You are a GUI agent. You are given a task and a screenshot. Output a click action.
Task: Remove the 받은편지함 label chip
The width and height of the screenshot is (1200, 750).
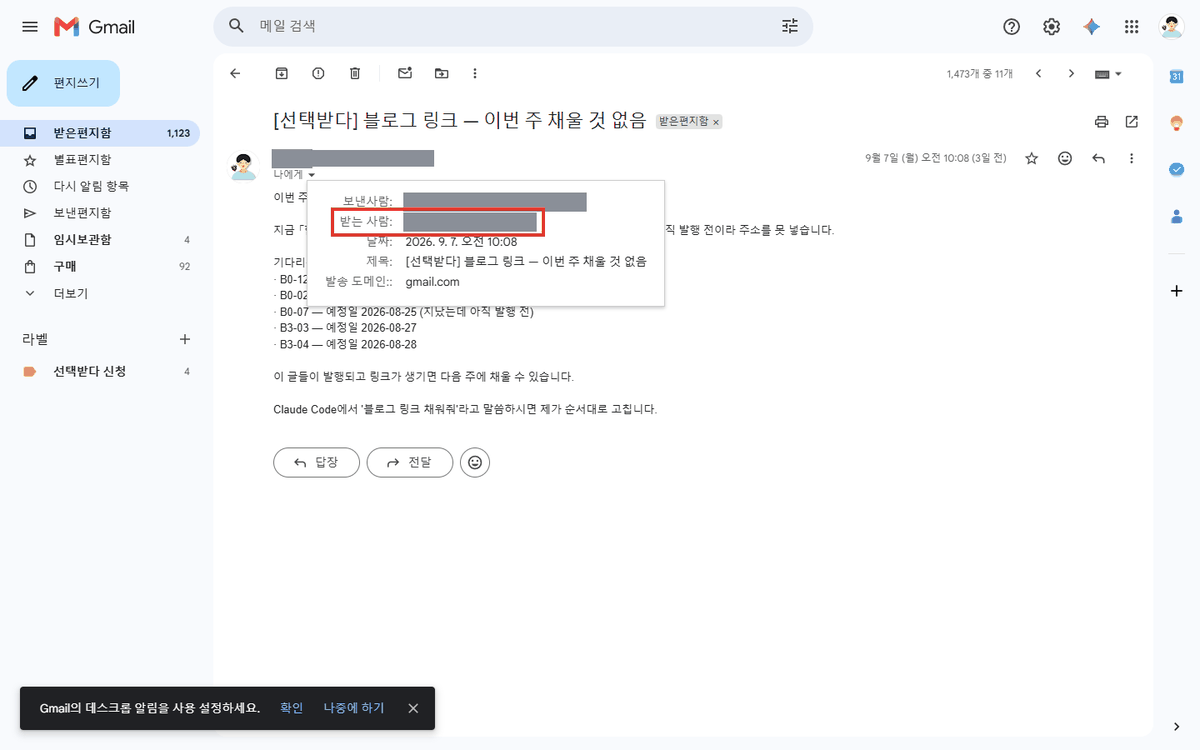716,121
